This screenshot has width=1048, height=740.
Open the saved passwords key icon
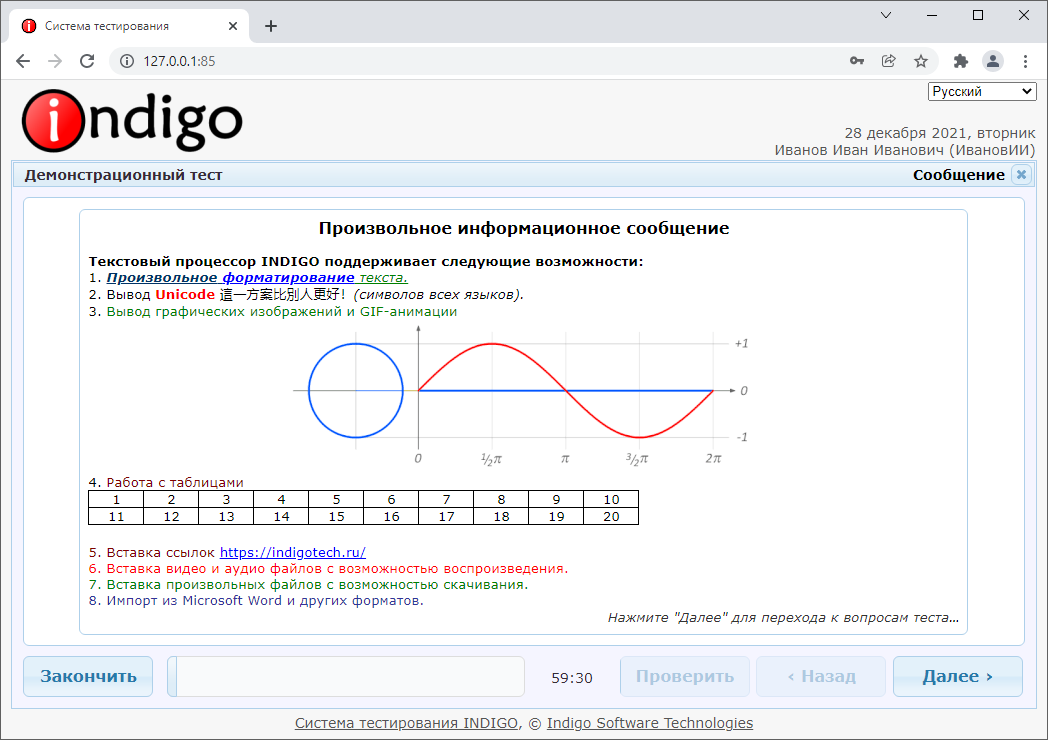(x=857, y=61)
